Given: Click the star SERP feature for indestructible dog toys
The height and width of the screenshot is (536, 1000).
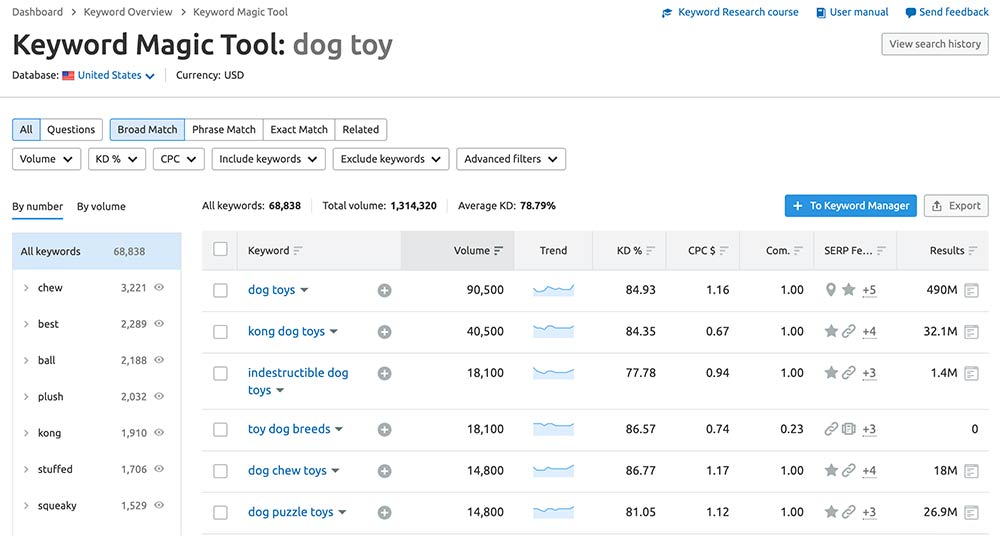Looking at the screenshot, I should pyautogui.click(x=830, y=373).
